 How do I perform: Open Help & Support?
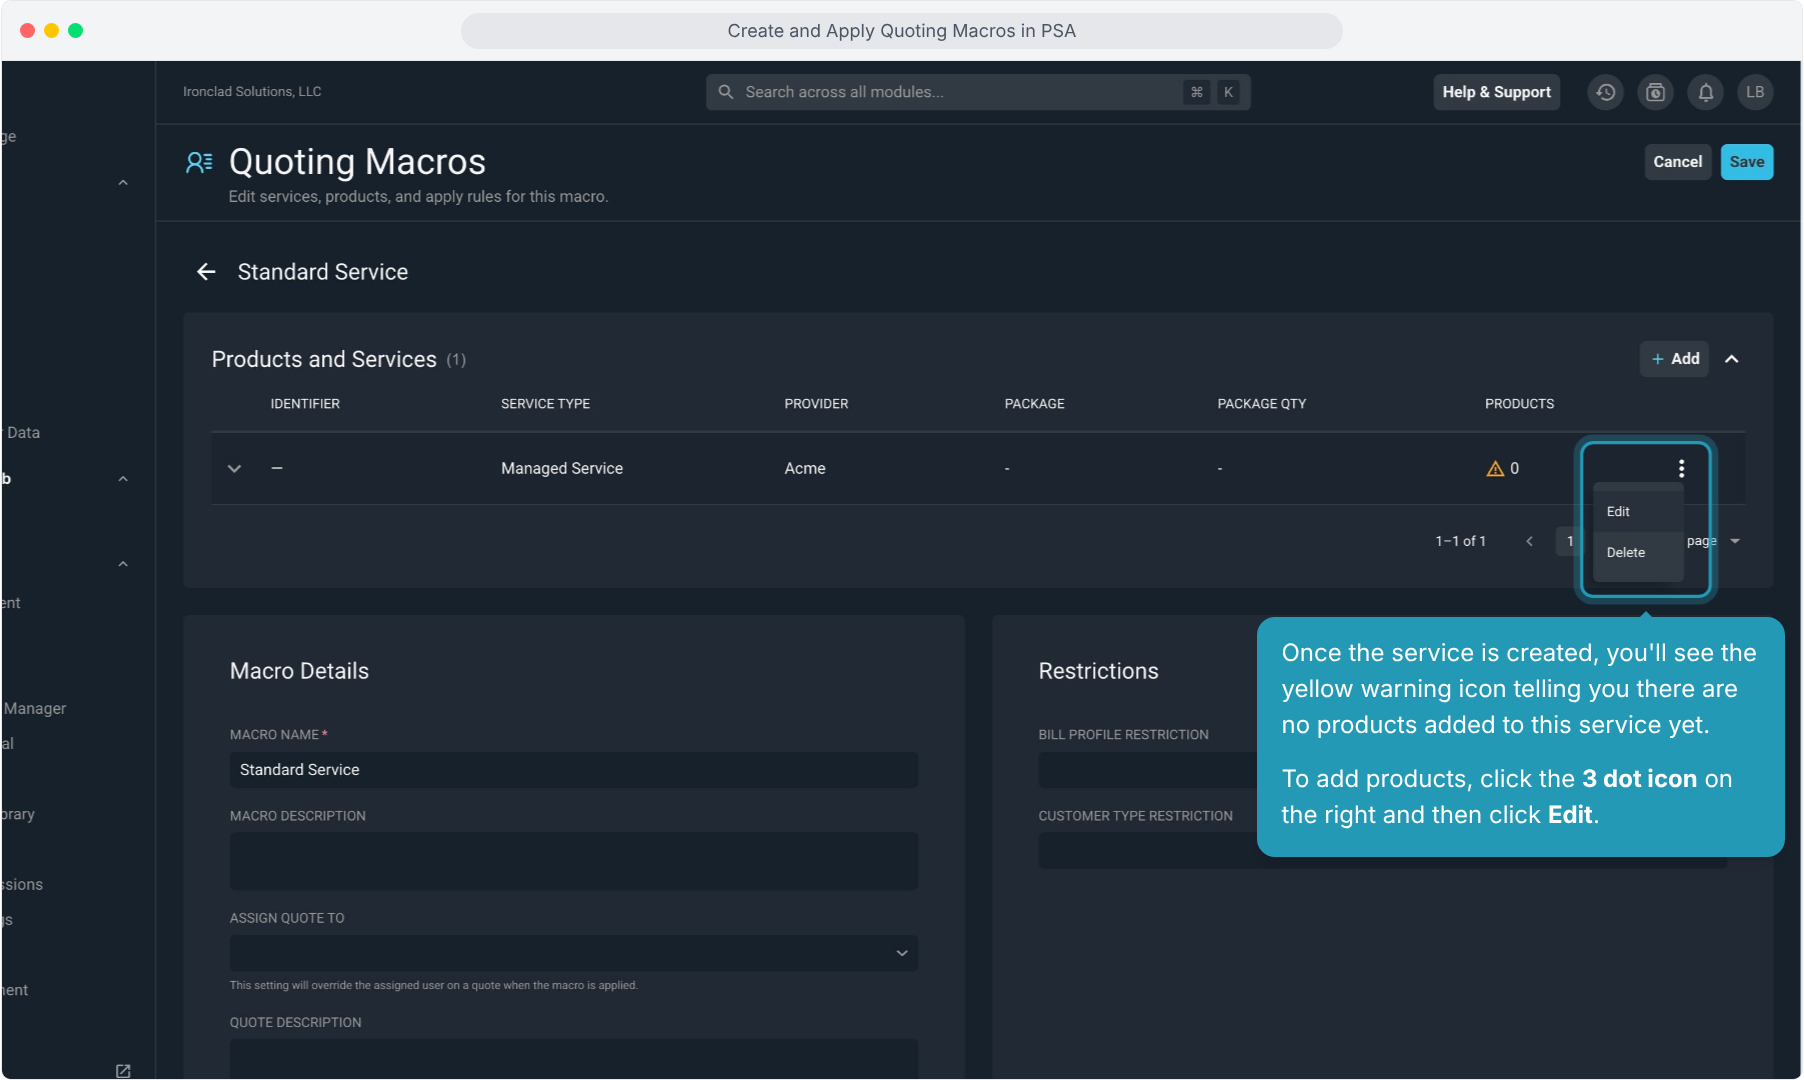1496,92
